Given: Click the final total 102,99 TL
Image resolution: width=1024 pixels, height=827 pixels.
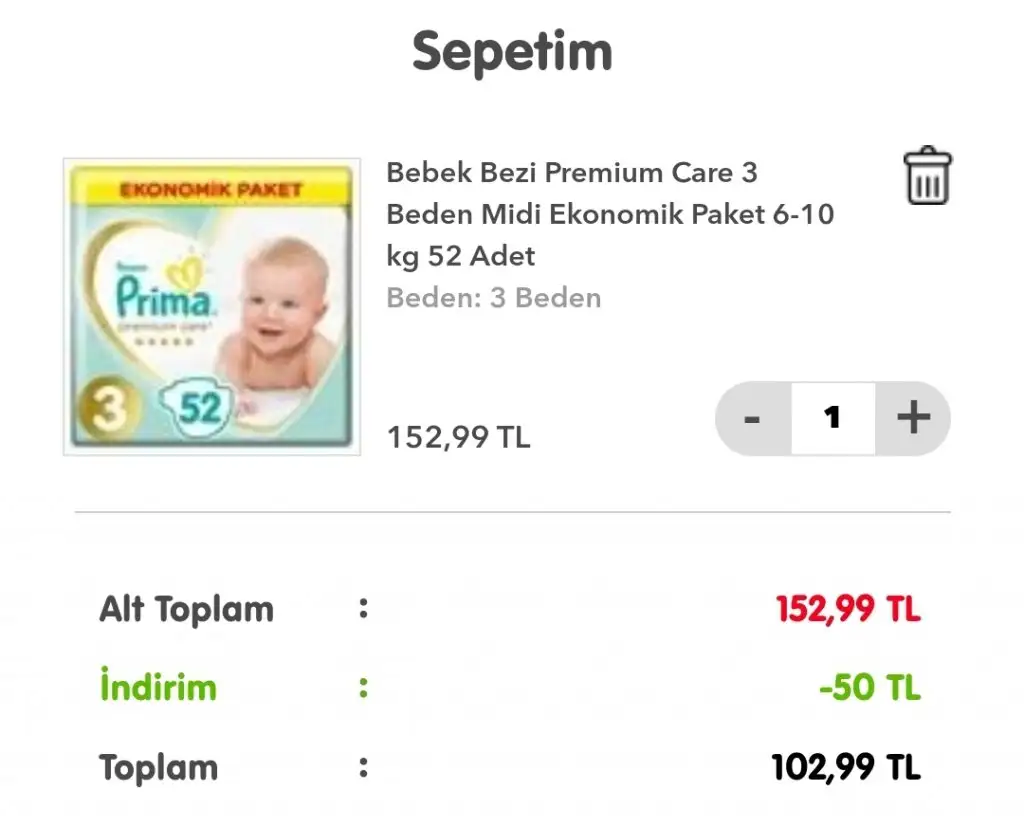Looking at the screenshot, I should point(846,768).
